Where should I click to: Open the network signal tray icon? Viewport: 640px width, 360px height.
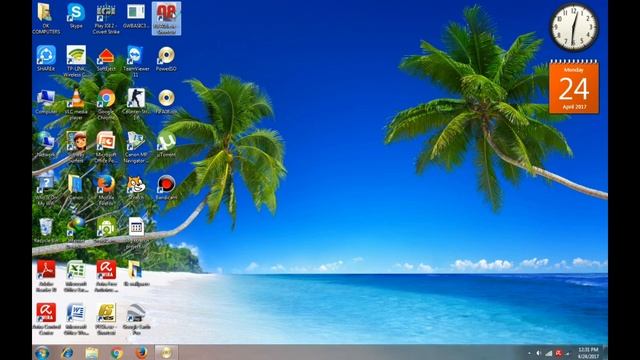549,353
